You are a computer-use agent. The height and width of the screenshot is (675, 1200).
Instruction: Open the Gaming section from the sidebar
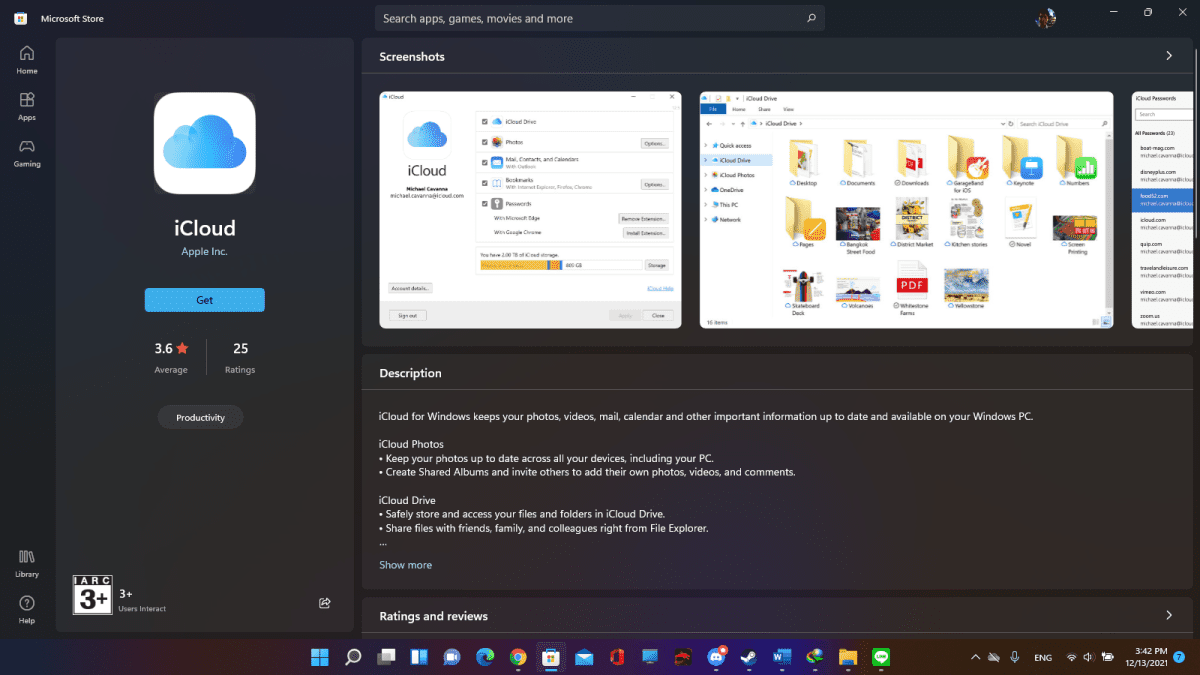[26, 152]
